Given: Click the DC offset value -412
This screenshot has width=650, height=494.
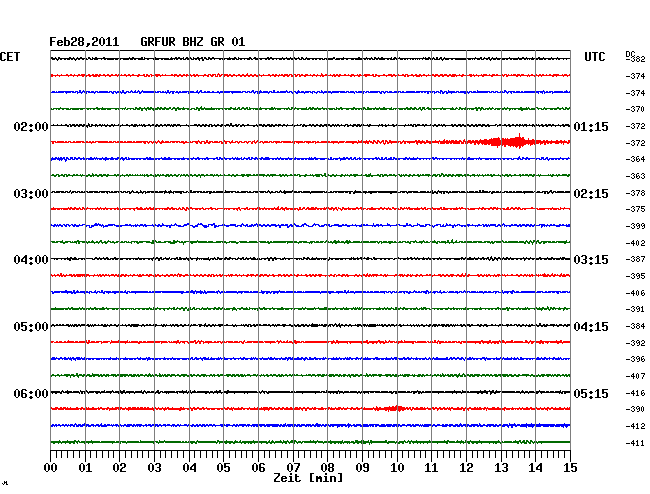Looking at the screenshot, I should [x=635, y=426].
